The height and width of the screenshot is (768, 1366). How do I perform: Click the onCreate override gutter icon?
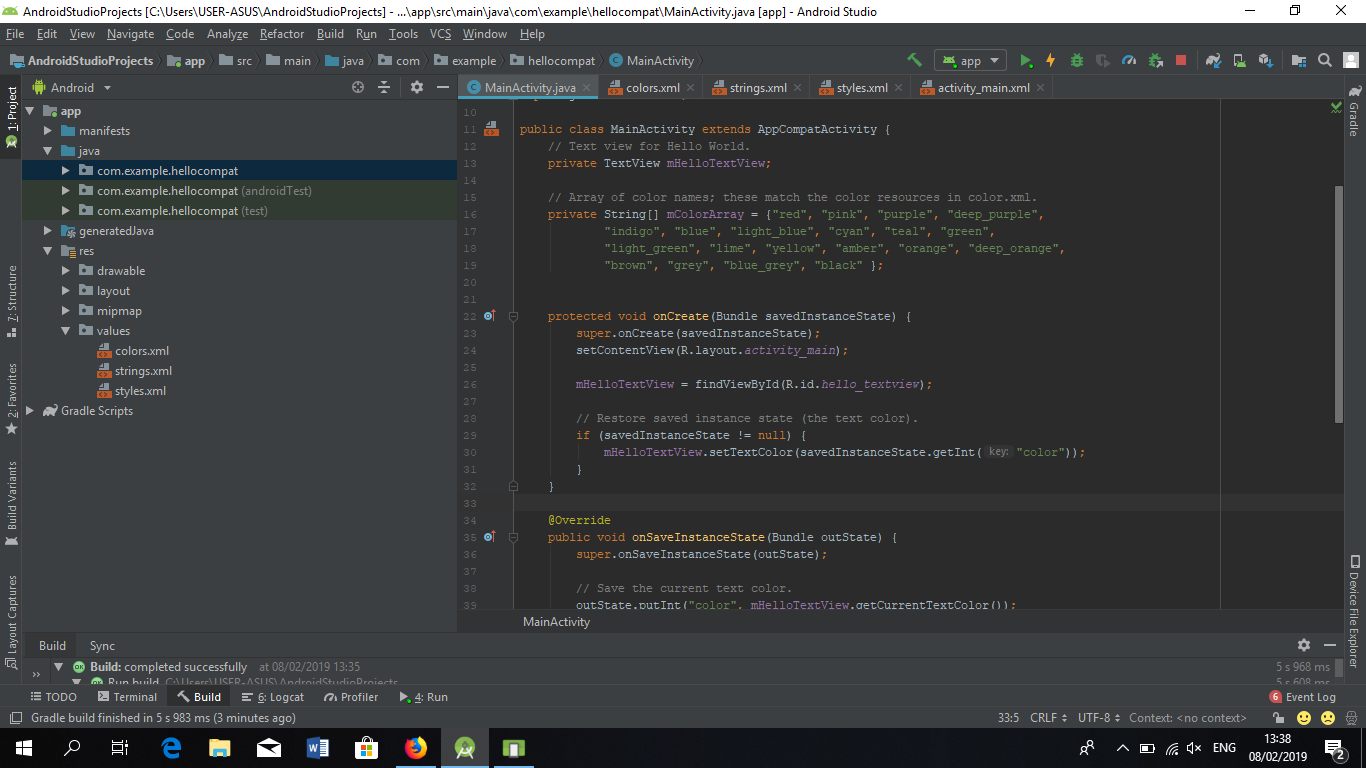coord(489,316)
